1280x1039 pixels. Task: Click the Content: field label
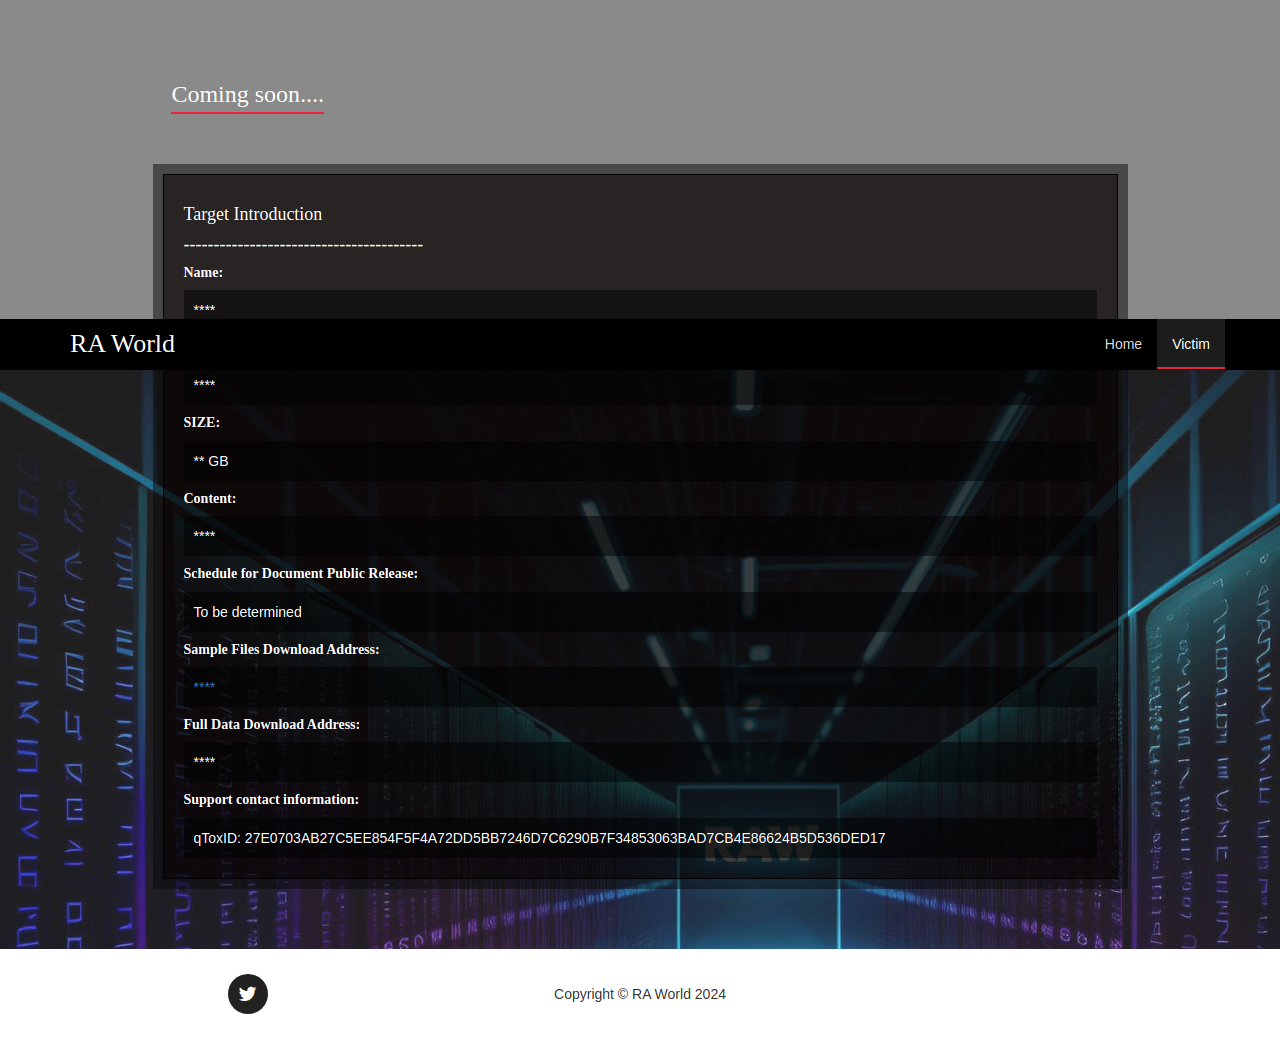(x=209, y=498)
